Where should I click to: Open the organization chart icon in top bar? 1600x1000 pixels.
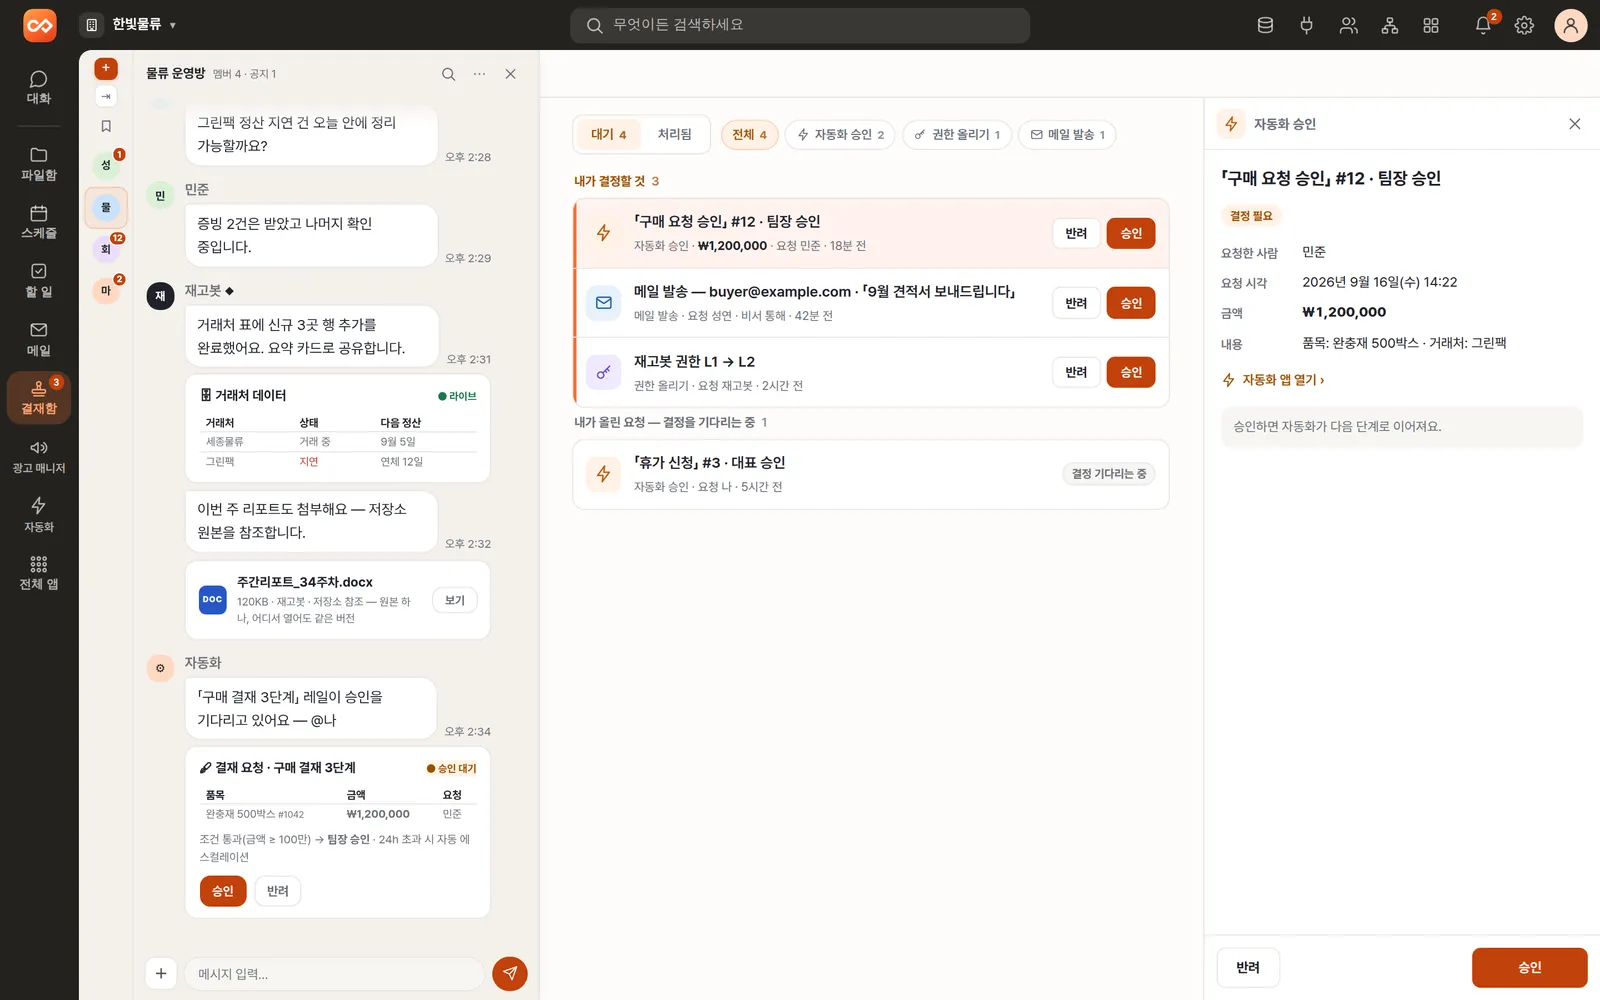(x=1390, y=25)
